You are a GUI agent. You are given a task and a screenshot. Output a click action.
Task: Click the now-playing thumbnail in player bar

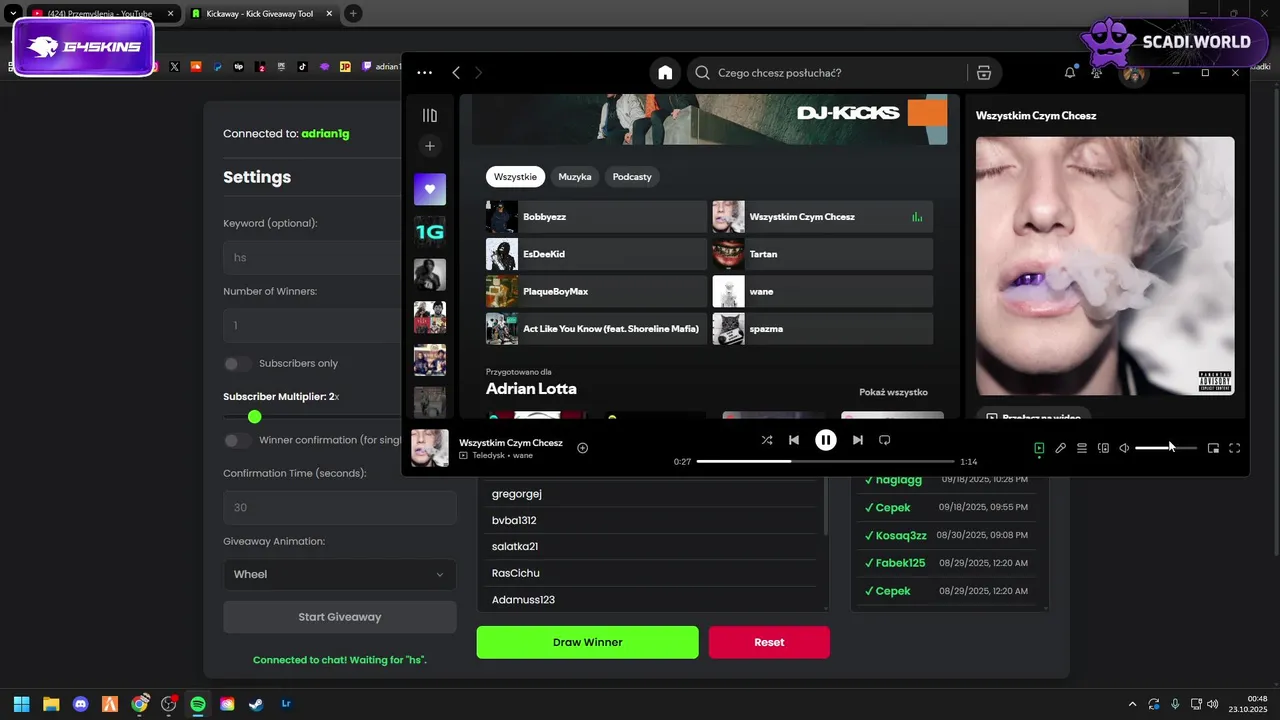(429, 448)
